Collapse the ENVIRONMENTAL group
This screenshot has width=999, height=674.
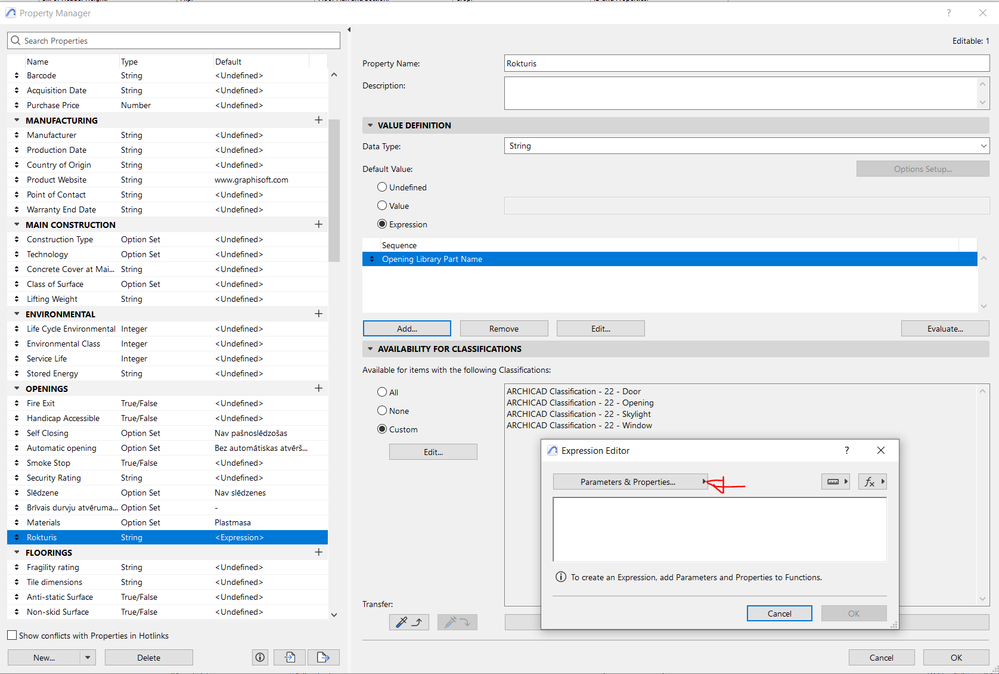[17, 313]
